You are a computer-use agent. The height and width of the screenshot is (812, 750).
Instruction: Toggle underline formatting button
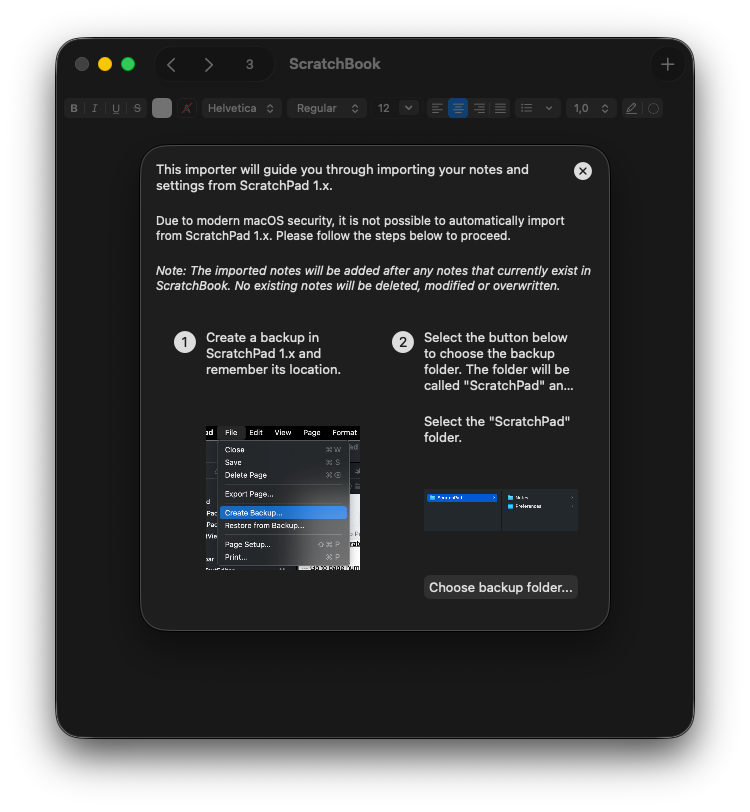click(116, 108)
